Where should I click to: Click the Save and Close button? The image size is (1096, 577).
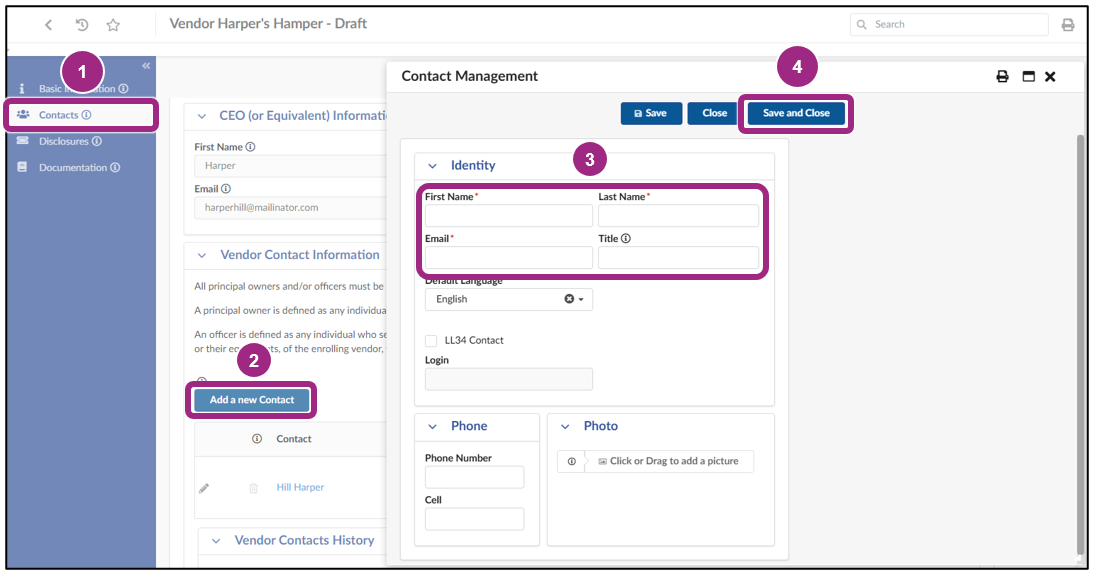796,113
